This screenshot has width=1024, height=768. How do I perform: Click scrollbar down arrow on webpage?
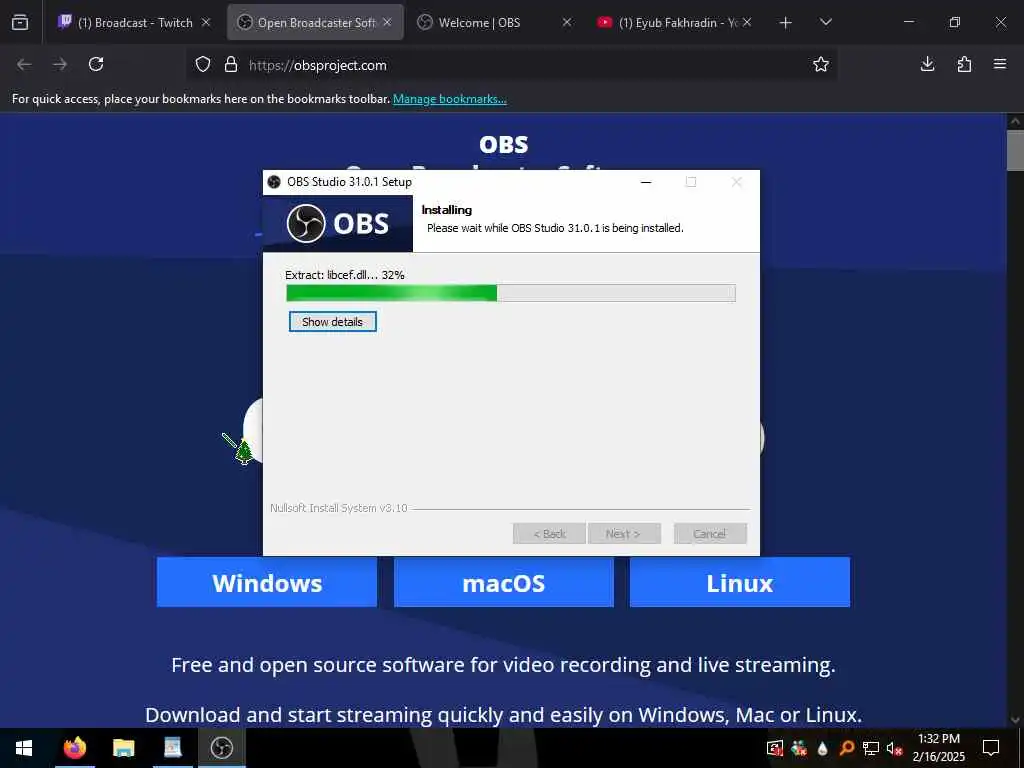pos(1015,720)
